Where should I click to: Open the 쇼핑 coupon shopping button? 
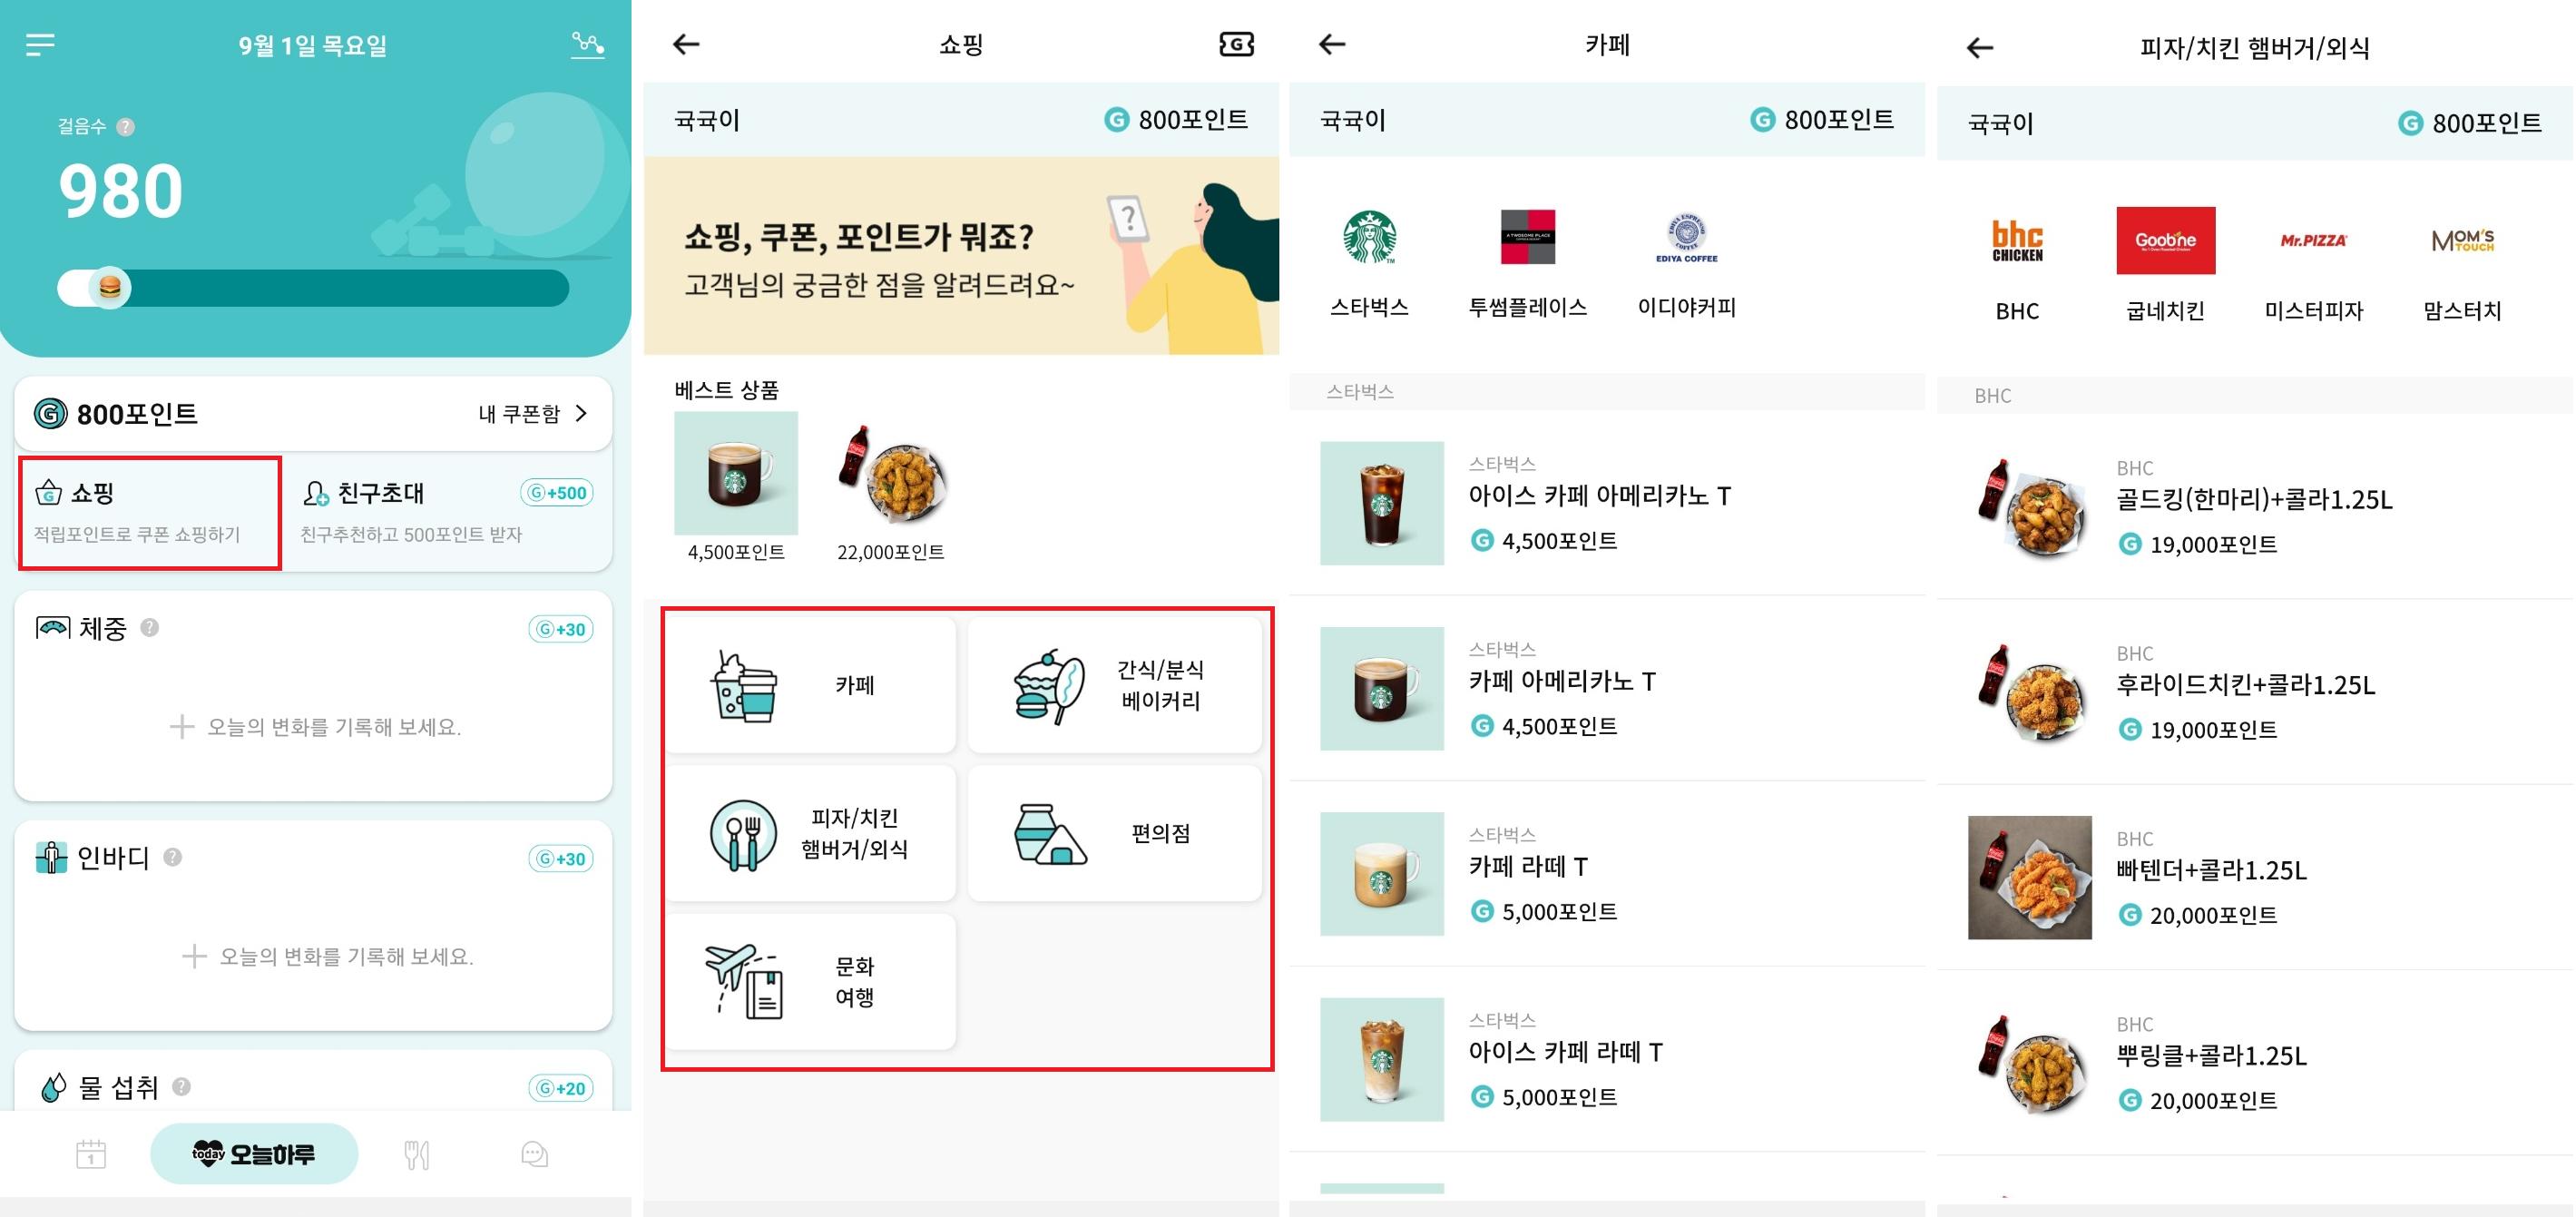pos(150,513)
